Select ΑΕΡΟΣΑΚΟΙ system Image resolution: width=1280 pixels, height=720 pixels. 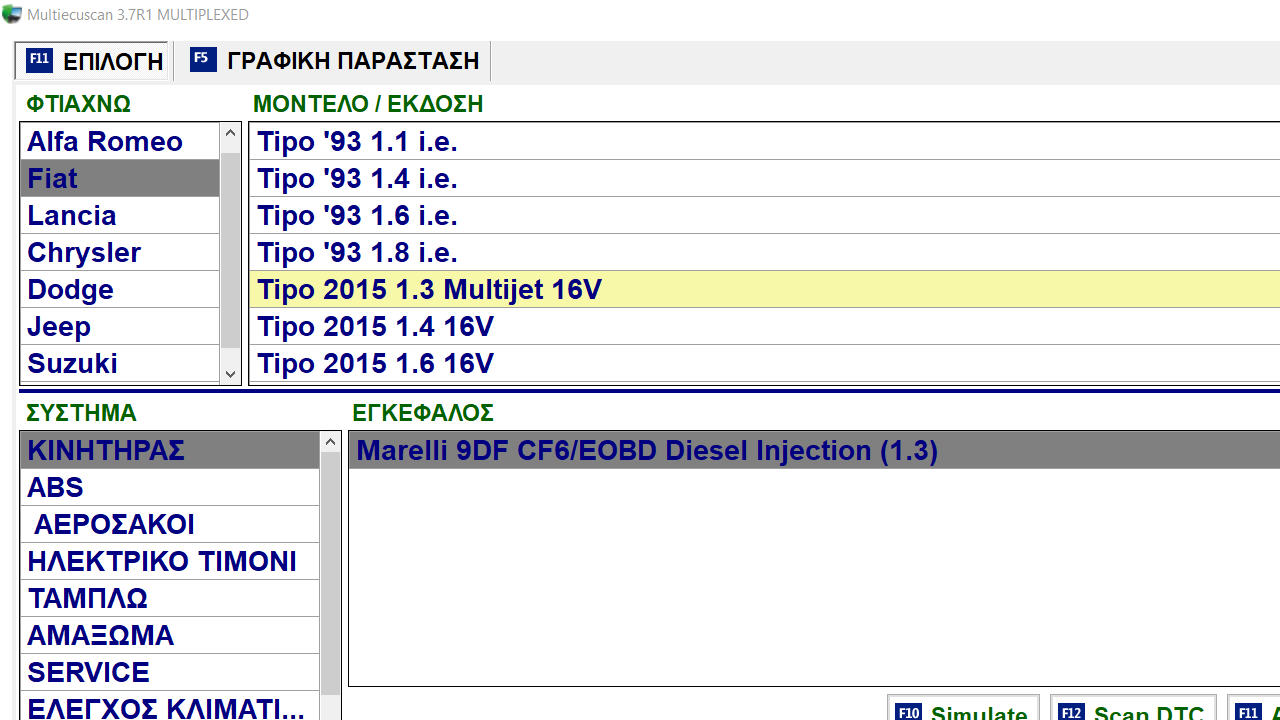170,524
